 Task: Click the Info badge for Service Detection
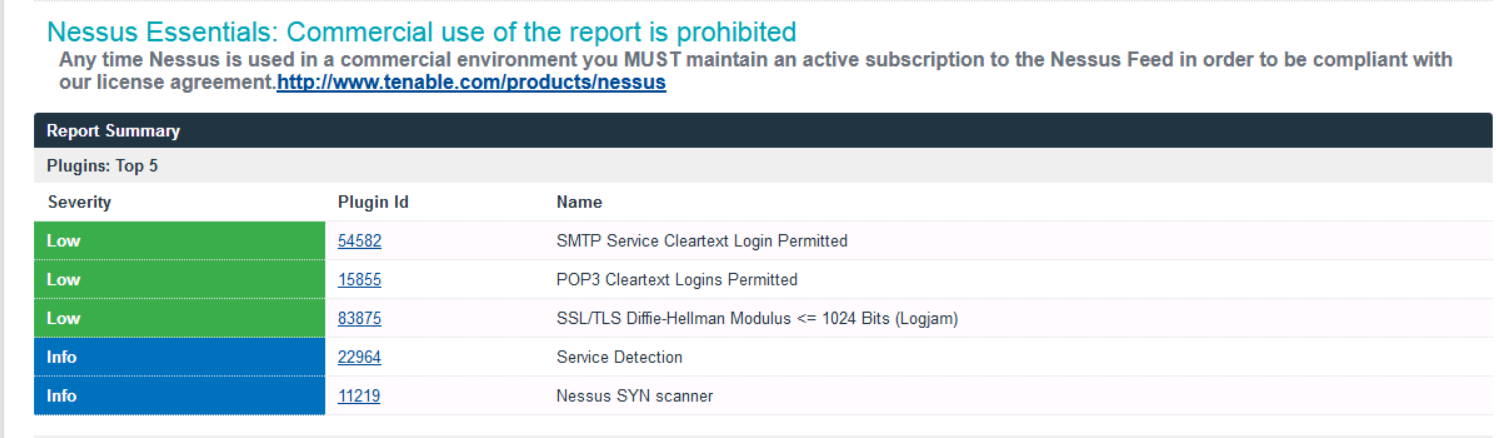click(179, 357)
